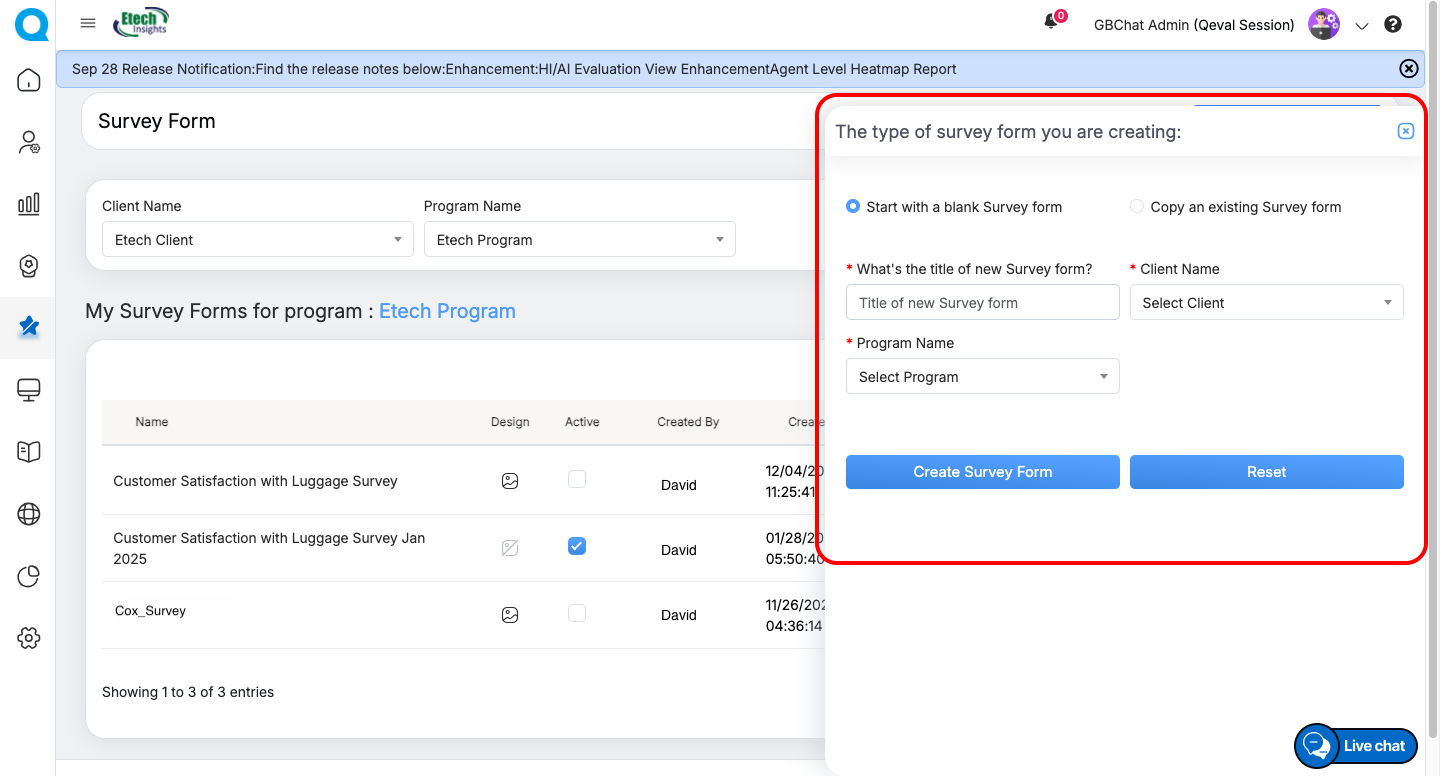Click the home icon in sidebar
This screenshot has width=1440, height=776.
point(29,80)
